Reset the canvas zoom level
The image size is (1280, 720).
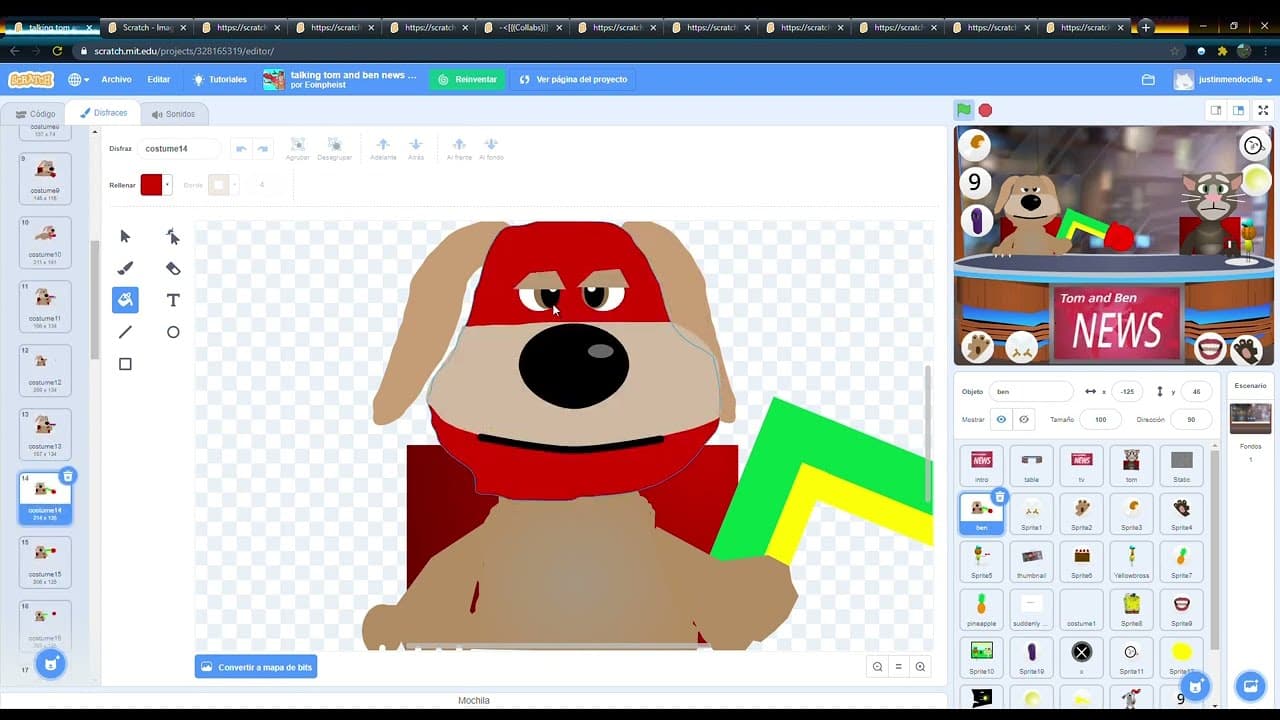click(x=898, y=667)
